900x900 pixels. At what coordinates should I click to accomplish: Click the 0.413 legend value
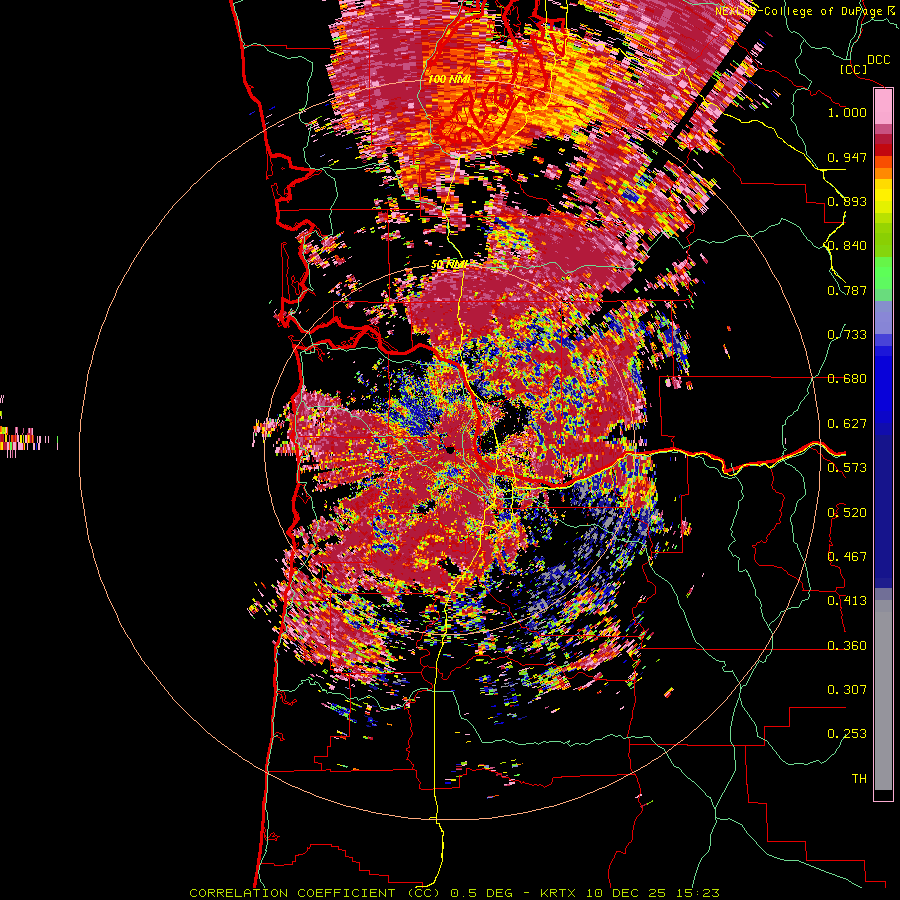[847, 601]
